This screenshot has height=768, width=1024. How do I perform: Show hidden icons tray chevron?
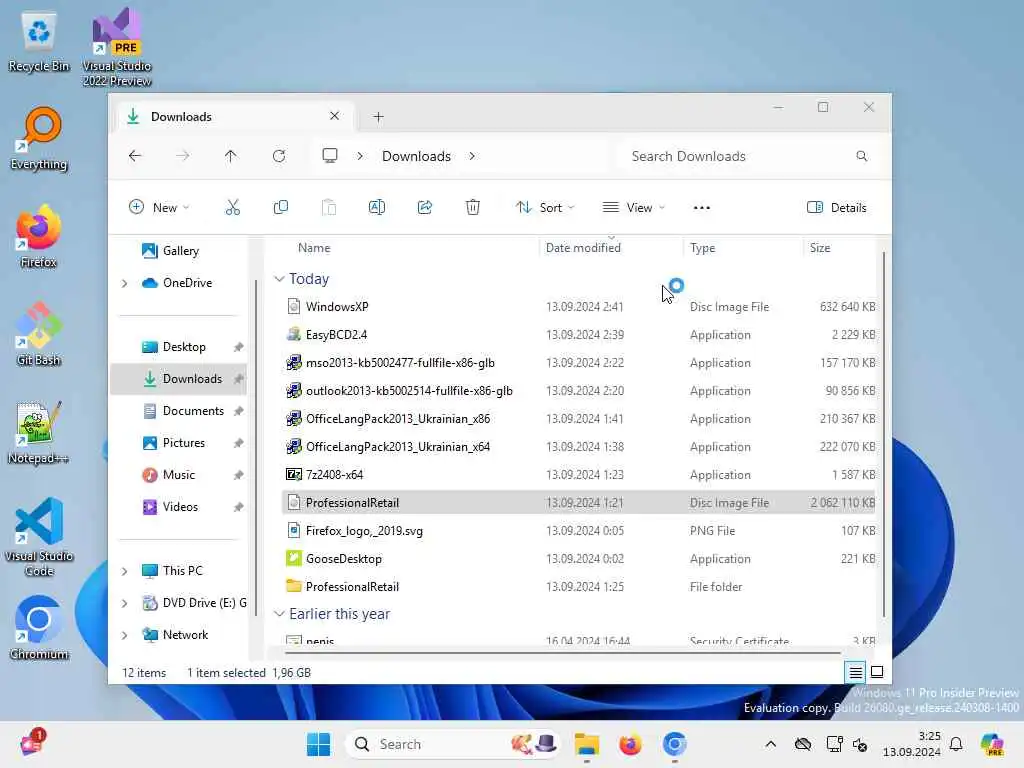click(771, 744)
